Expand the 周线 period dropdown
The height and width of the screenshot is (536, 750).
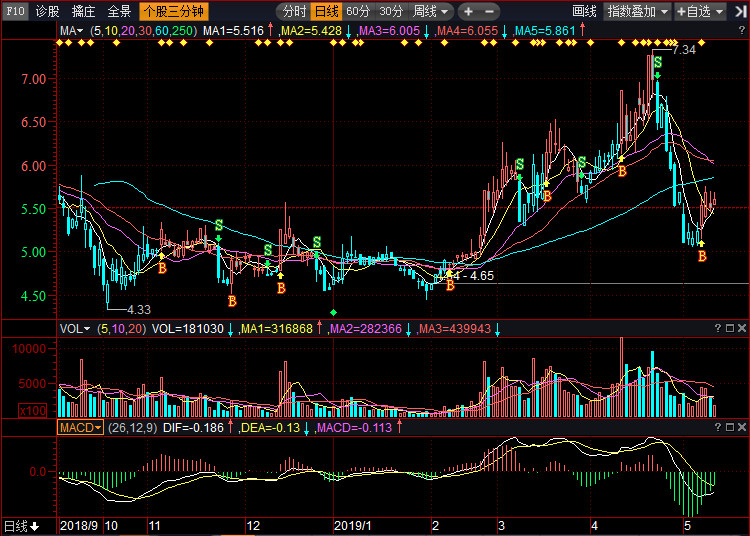point(431,12)
